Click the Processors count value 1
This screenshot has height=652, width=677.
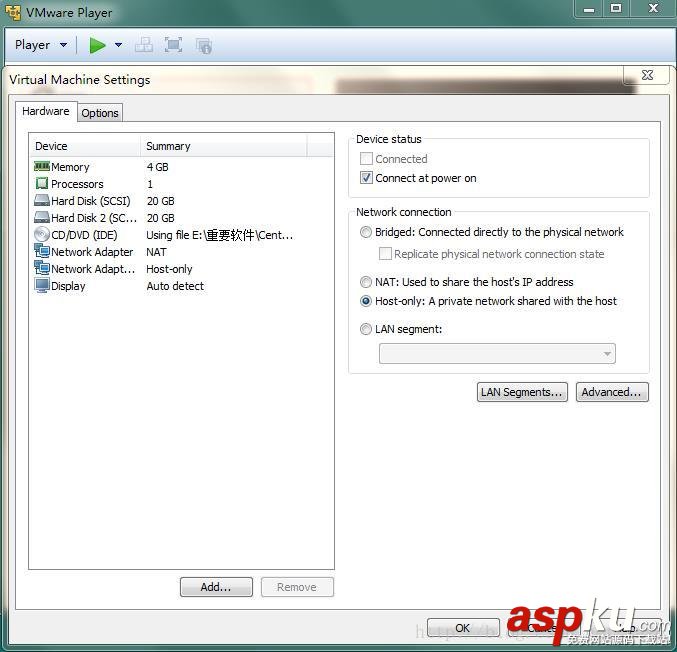pyautogui.click(x=150, y=184)
